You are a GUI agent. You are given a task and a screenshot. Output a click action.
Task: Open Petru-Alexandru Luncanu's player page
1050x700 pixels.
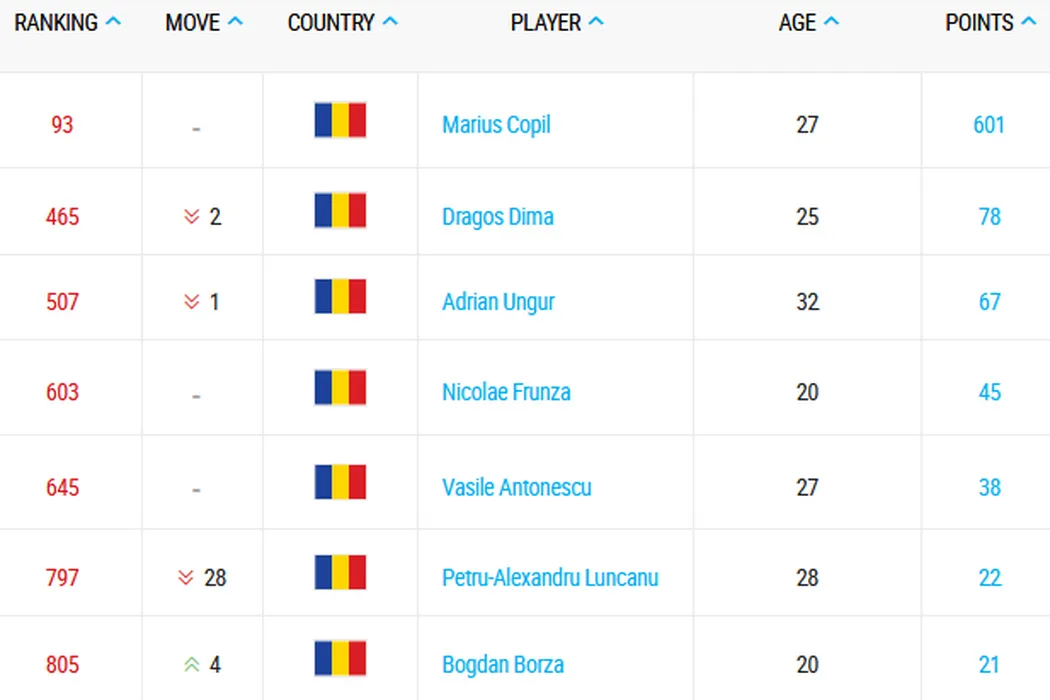tap(550, 577)
